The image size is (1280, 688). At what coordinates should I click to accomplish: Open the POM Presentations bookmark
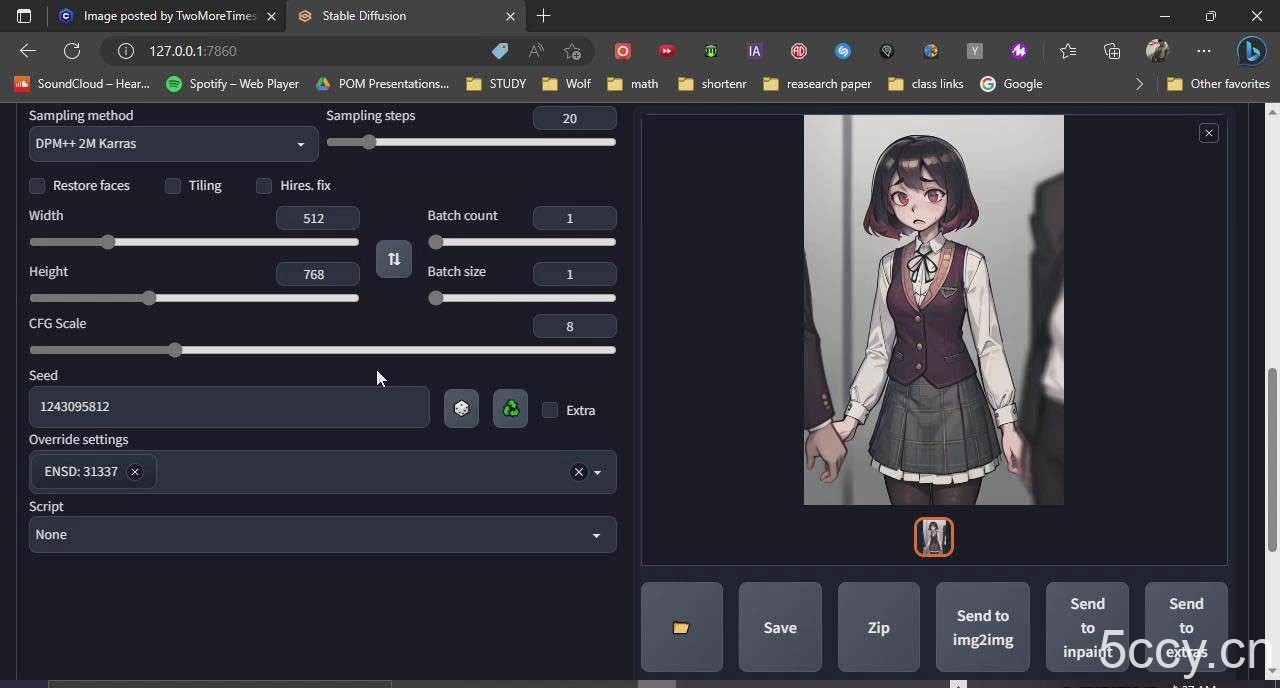(381, 84)
